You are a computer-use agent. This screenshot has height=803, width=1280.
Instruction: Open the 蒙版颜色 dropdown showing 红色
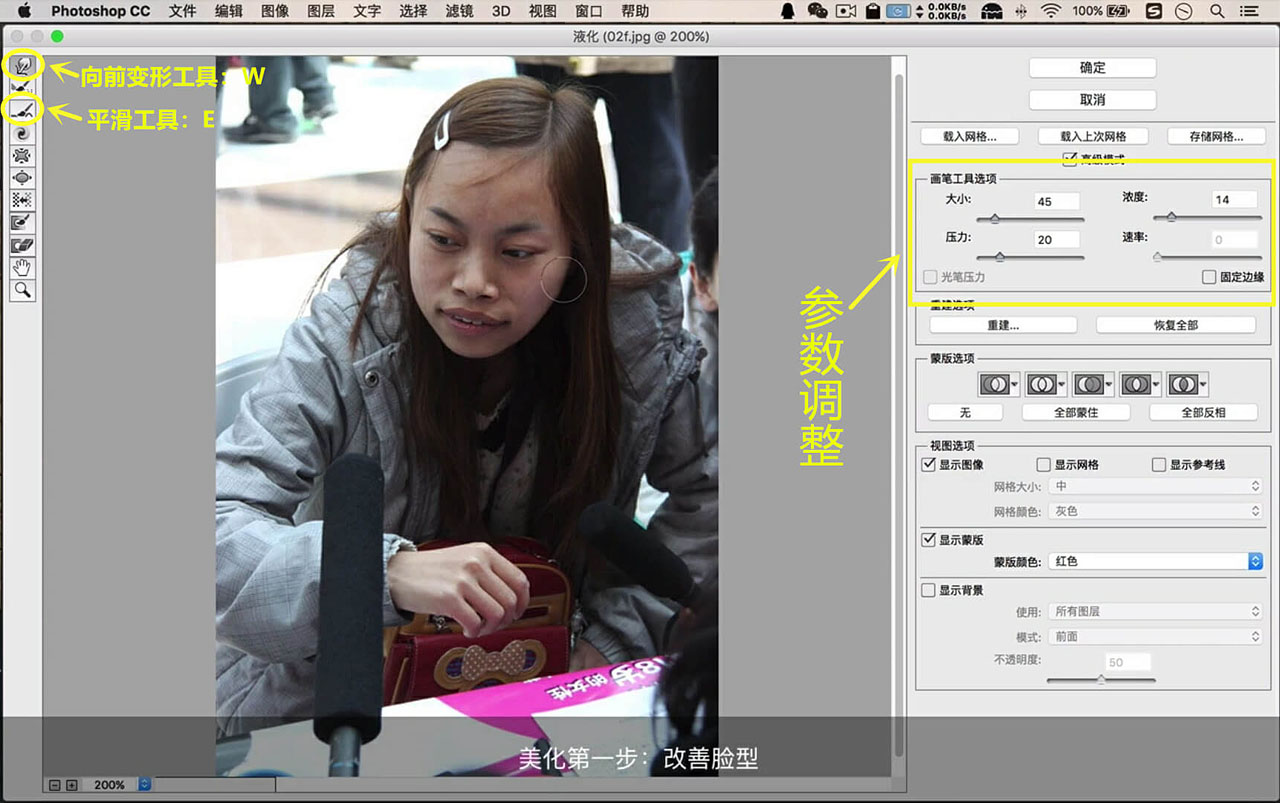pyautogui.click(x=1157, y=561)
